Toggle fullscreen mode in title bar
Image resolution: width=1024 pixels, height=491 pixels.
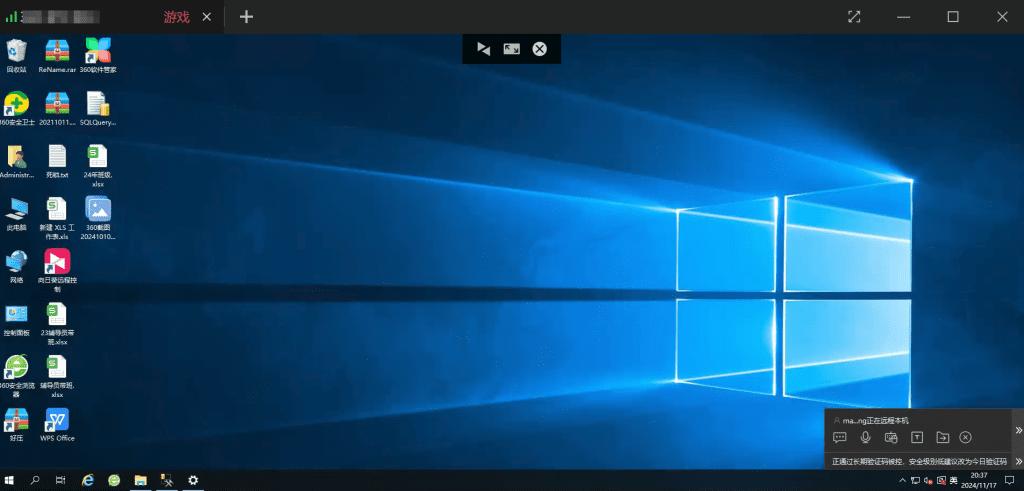tap(854, 17)
